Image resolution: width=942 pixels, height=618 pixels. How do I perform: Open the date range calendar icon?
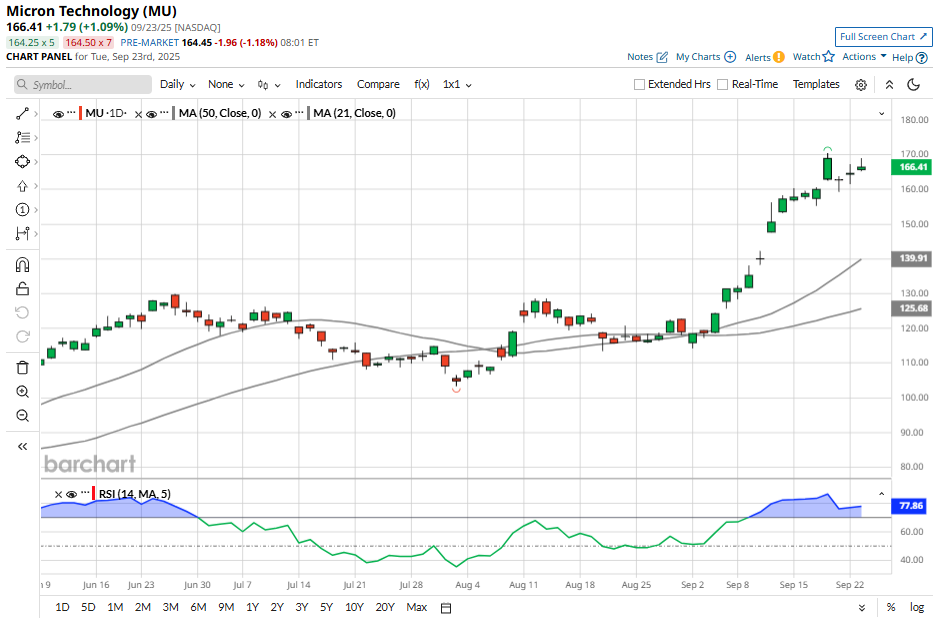[x=446, y=608]
